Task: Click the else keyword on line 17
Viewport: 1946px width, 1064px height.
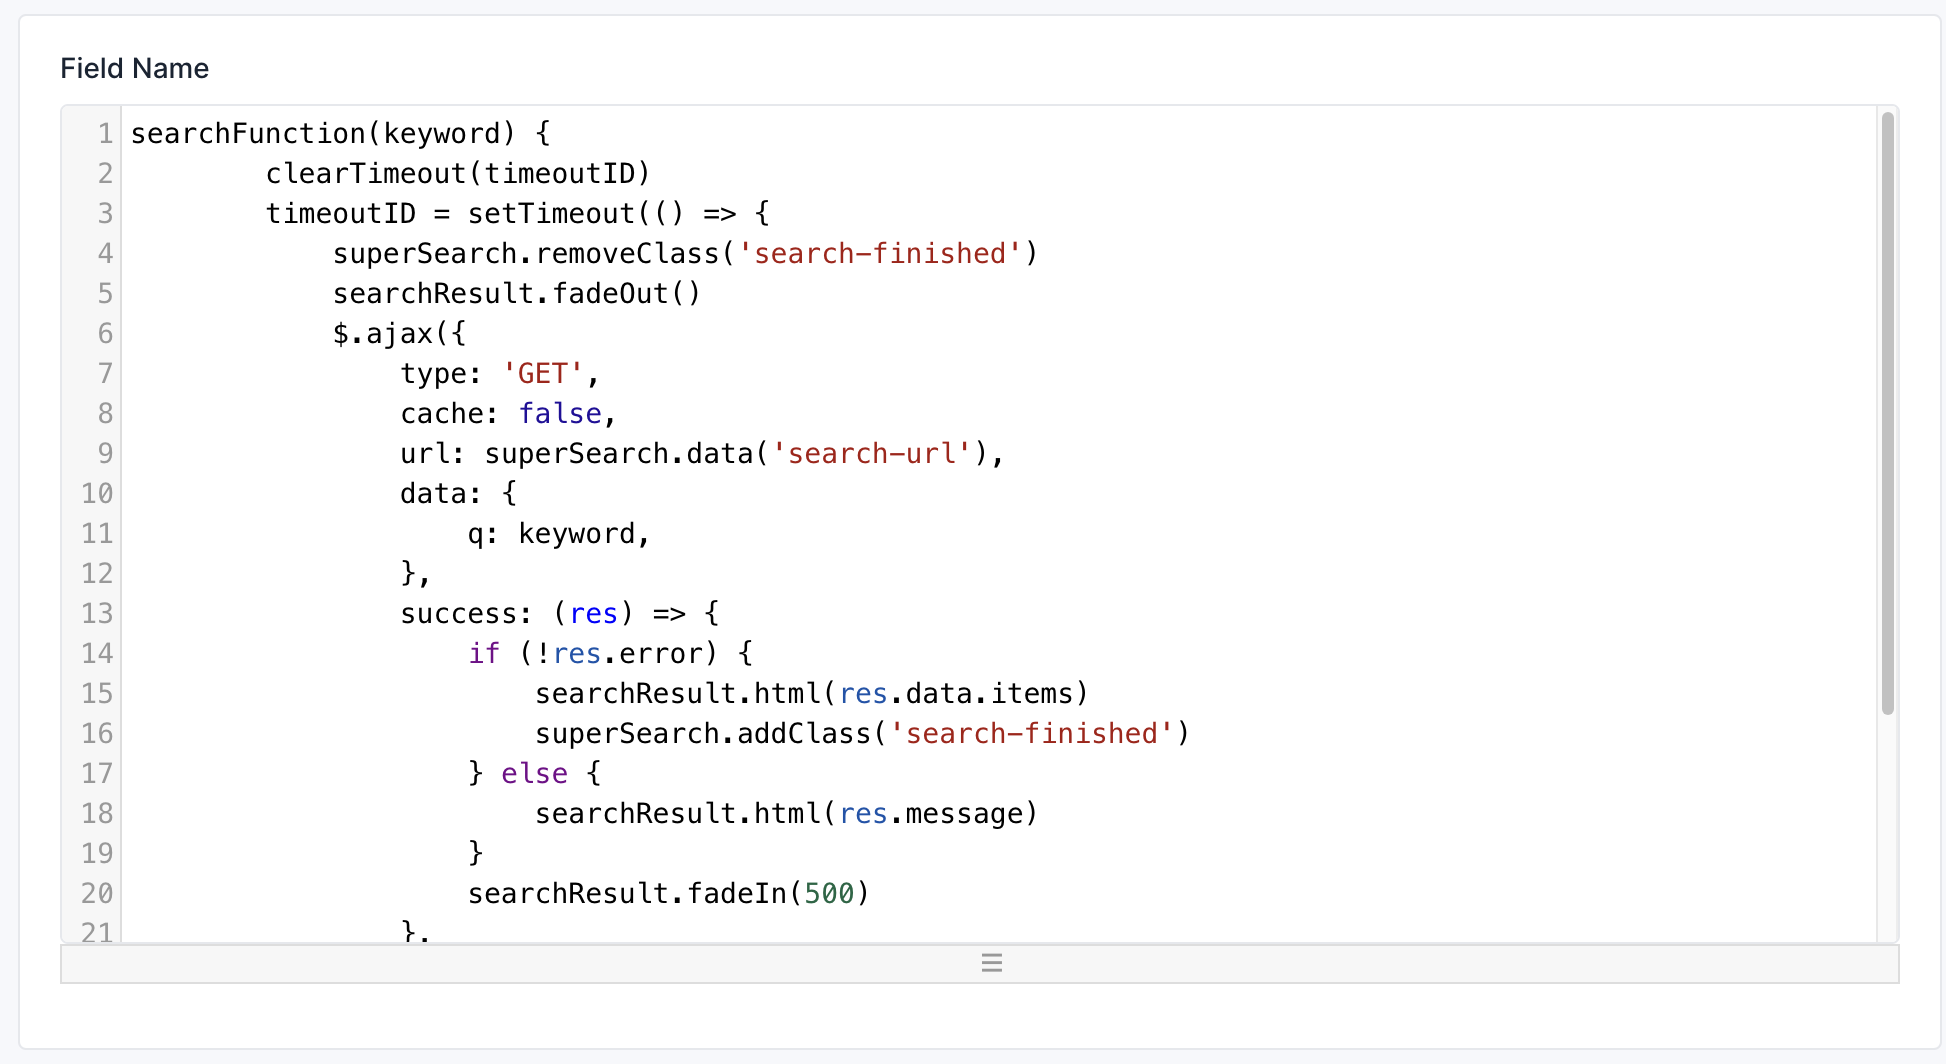Action: [534, 773]
